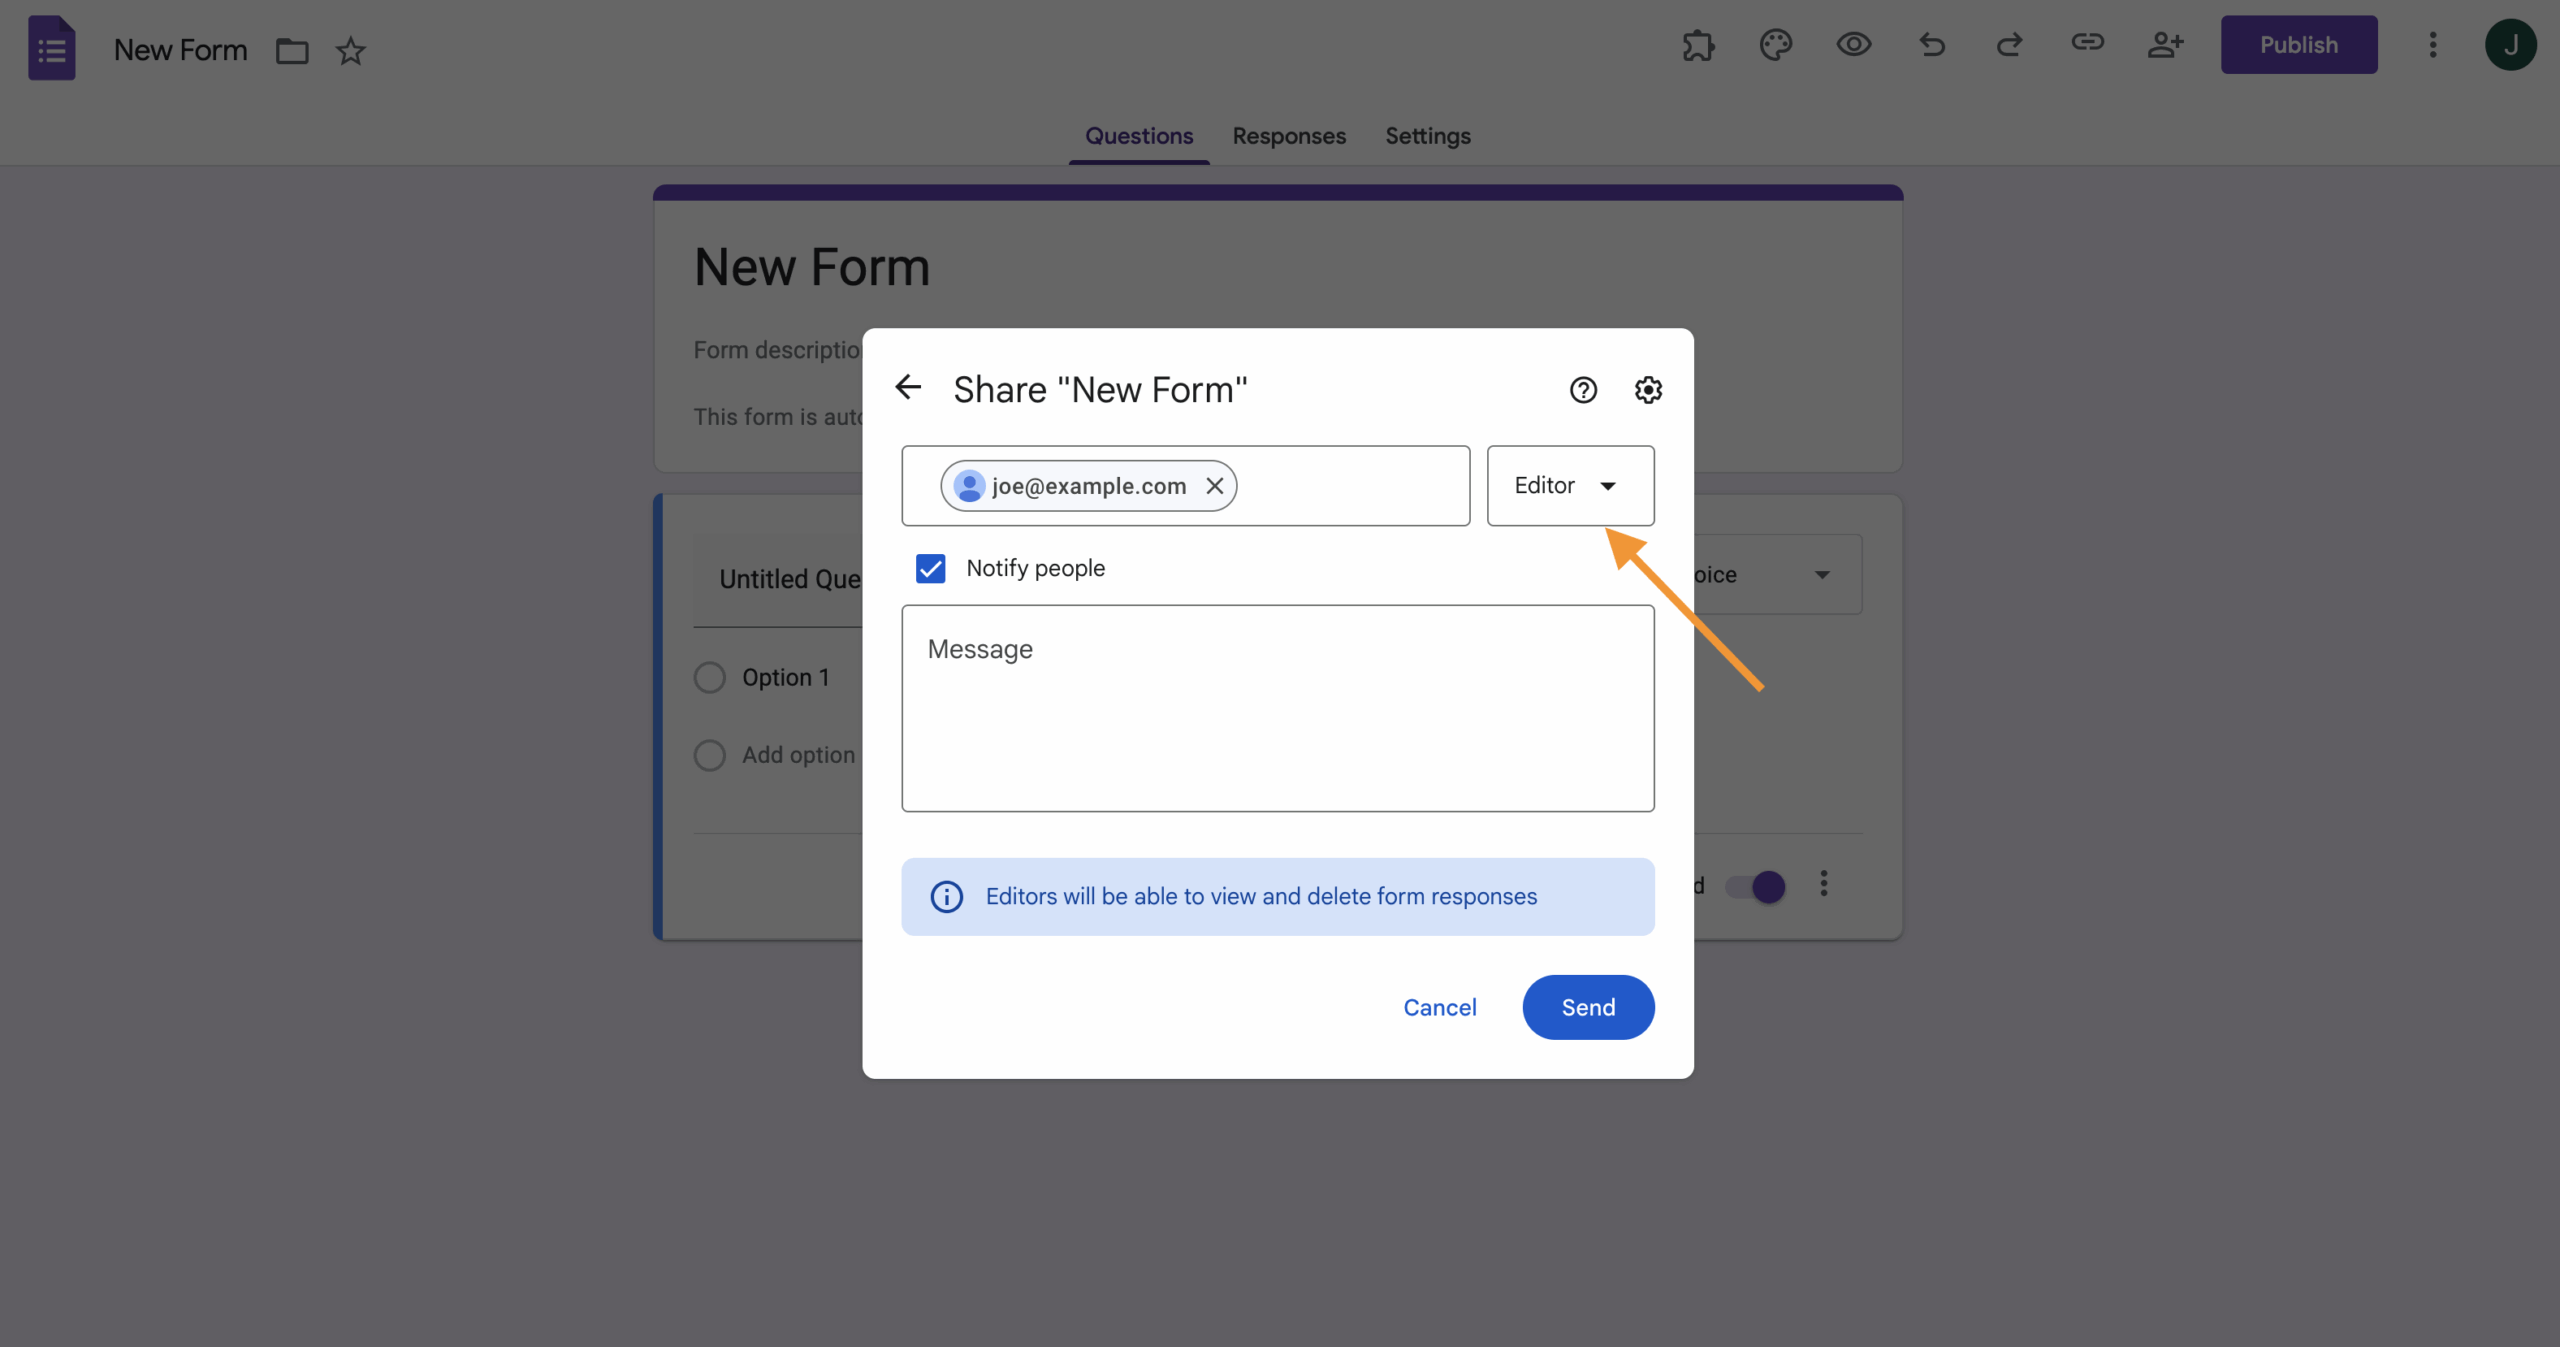
Task: Click the Cancel button
Action: pyautogui.click(x=1439, y=1007)
